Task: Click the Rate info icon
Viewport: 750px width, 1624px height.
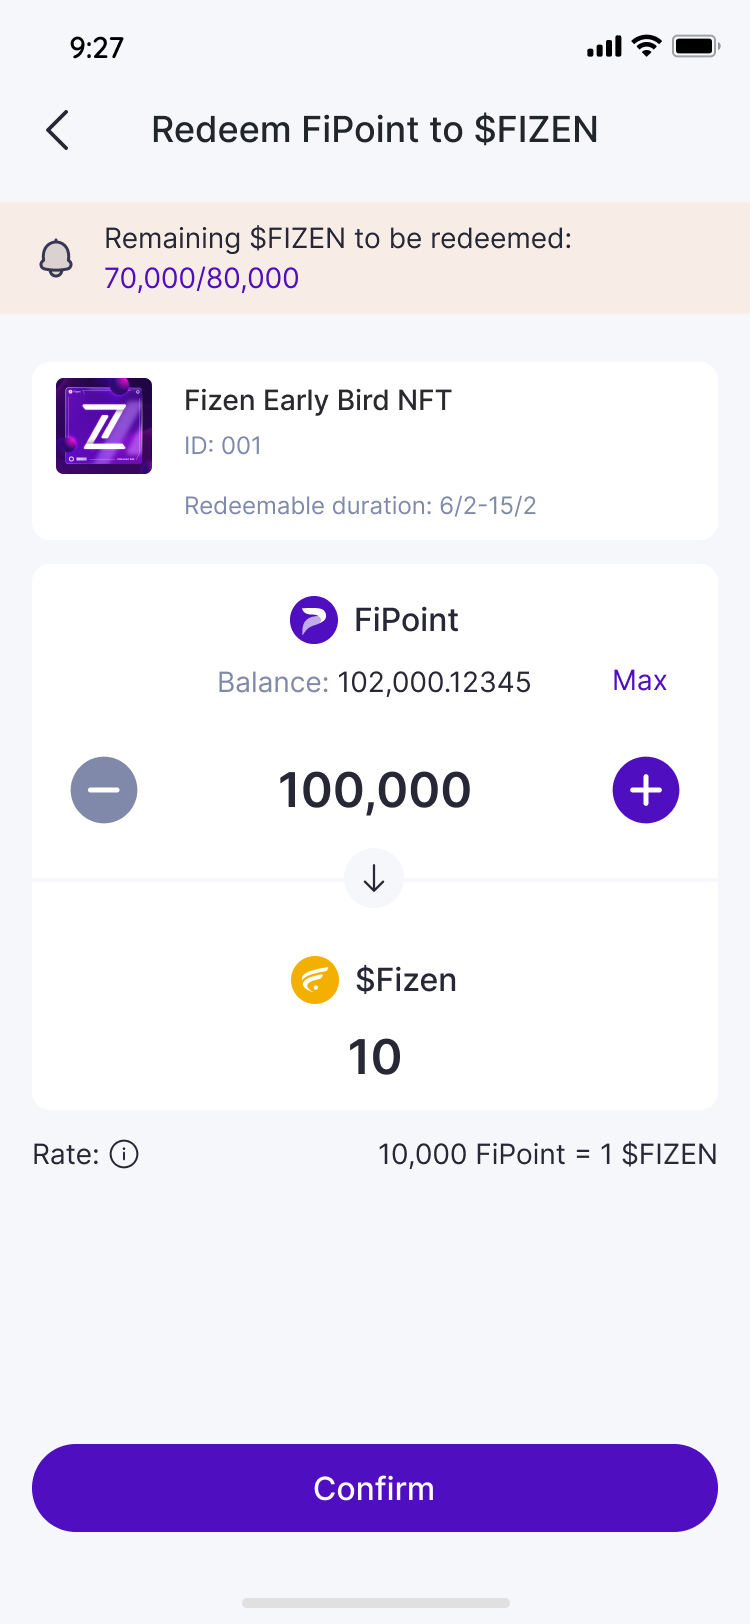Action: 124,1154
